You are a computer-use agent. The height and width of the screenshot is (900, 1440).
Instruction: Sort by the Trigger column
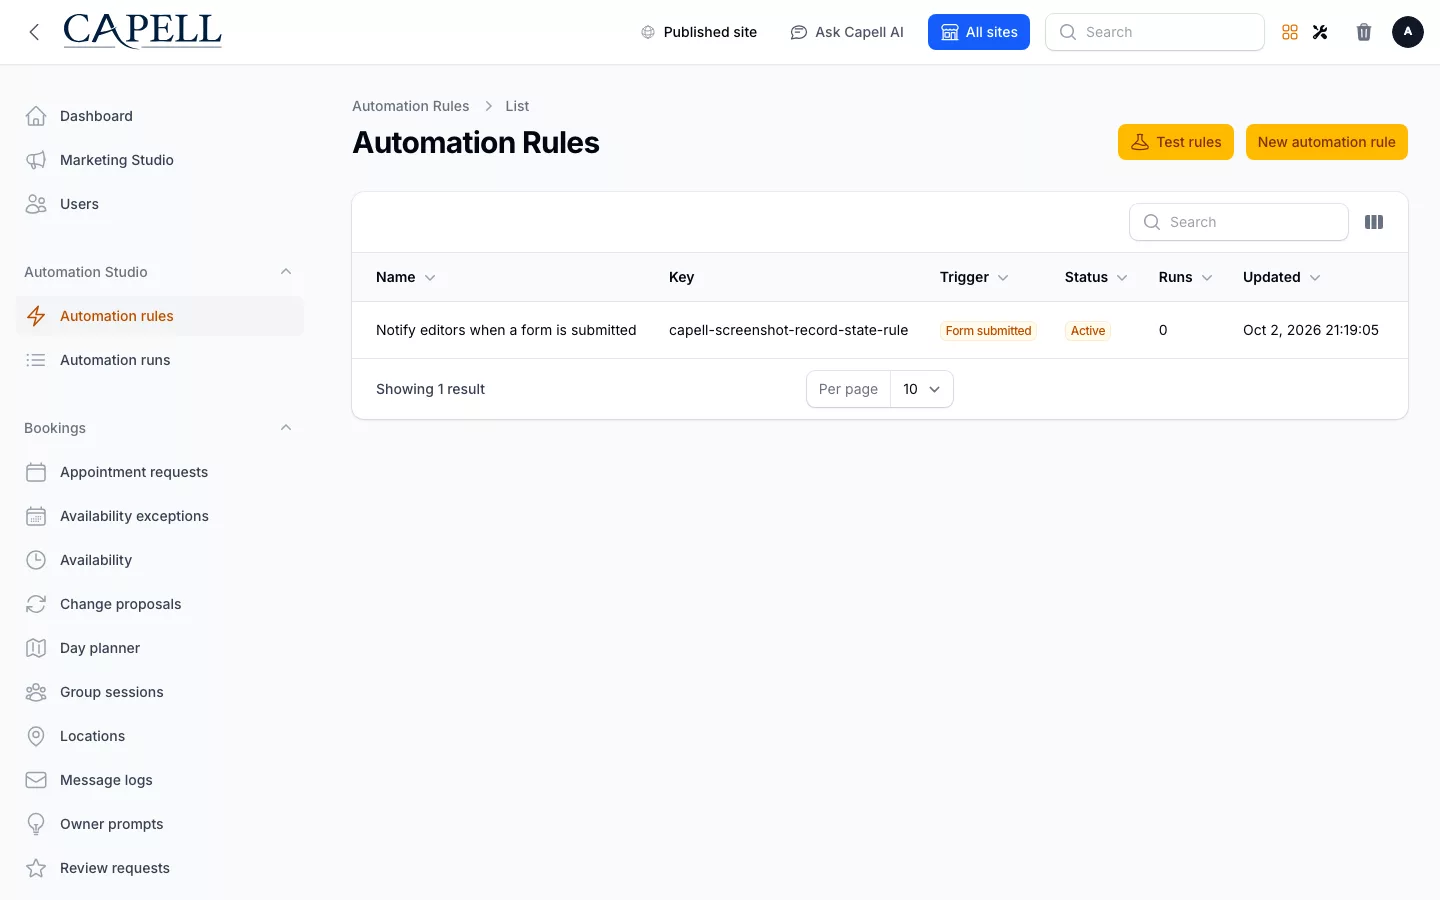(x=974, y=277)
